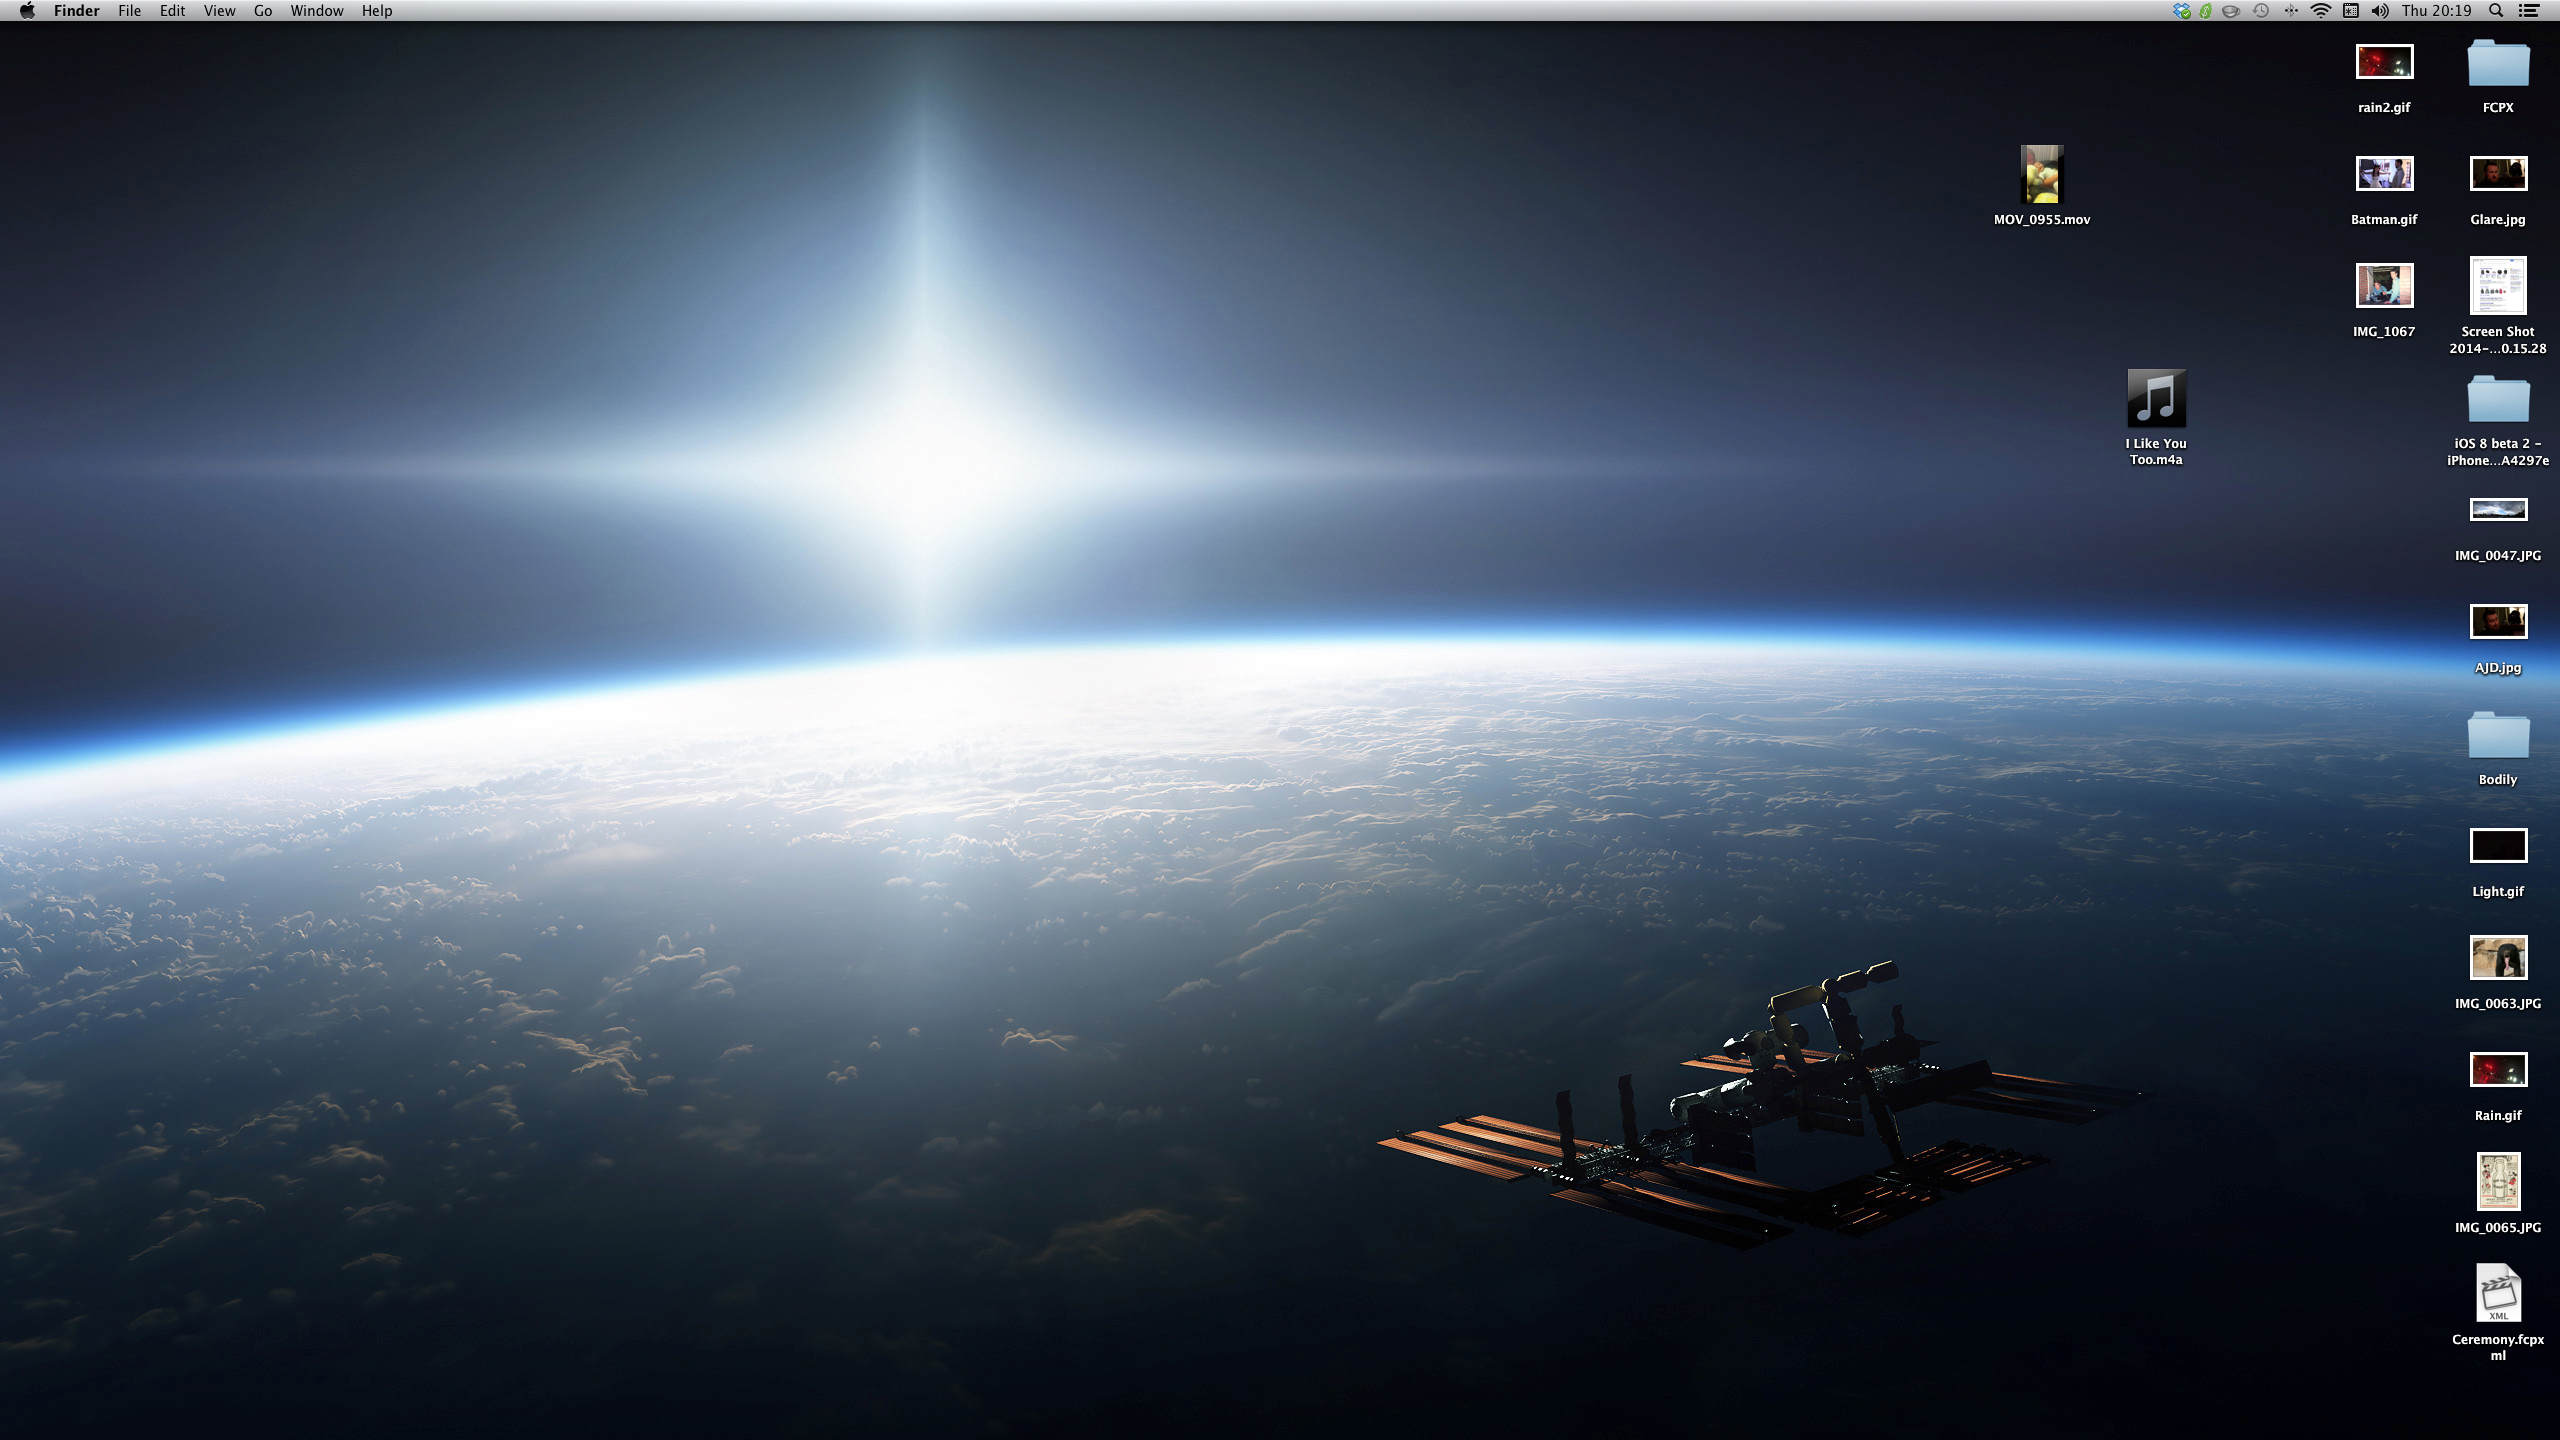Image resolution: width=2560 pixels, height=1440 pixels.
Task: Open Spotlight search magnifier
Action: pyautogui.click(x=2496, y=11)
